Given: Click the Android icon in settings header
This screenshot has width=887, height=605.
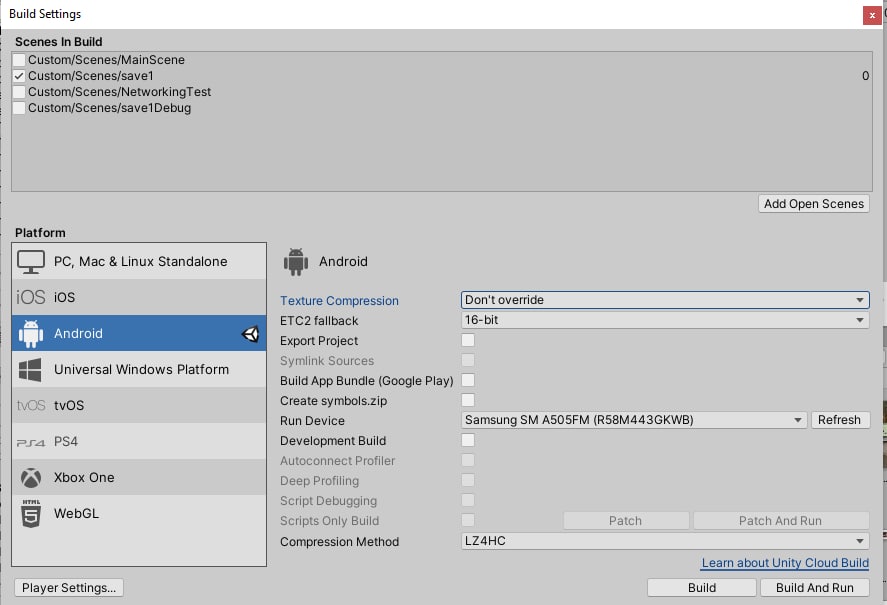Looking at the screenshot, I should (x=296, y=261).
